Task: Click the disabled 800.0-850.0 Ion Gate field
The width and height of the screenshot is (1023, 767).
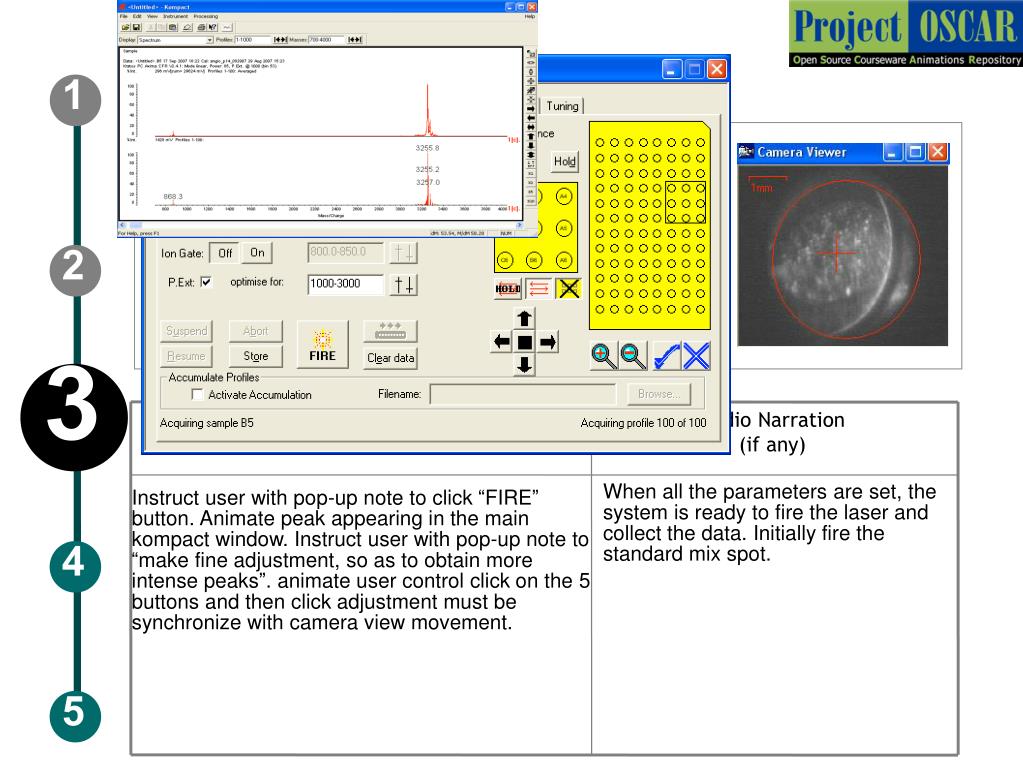Action: (345, 252)
